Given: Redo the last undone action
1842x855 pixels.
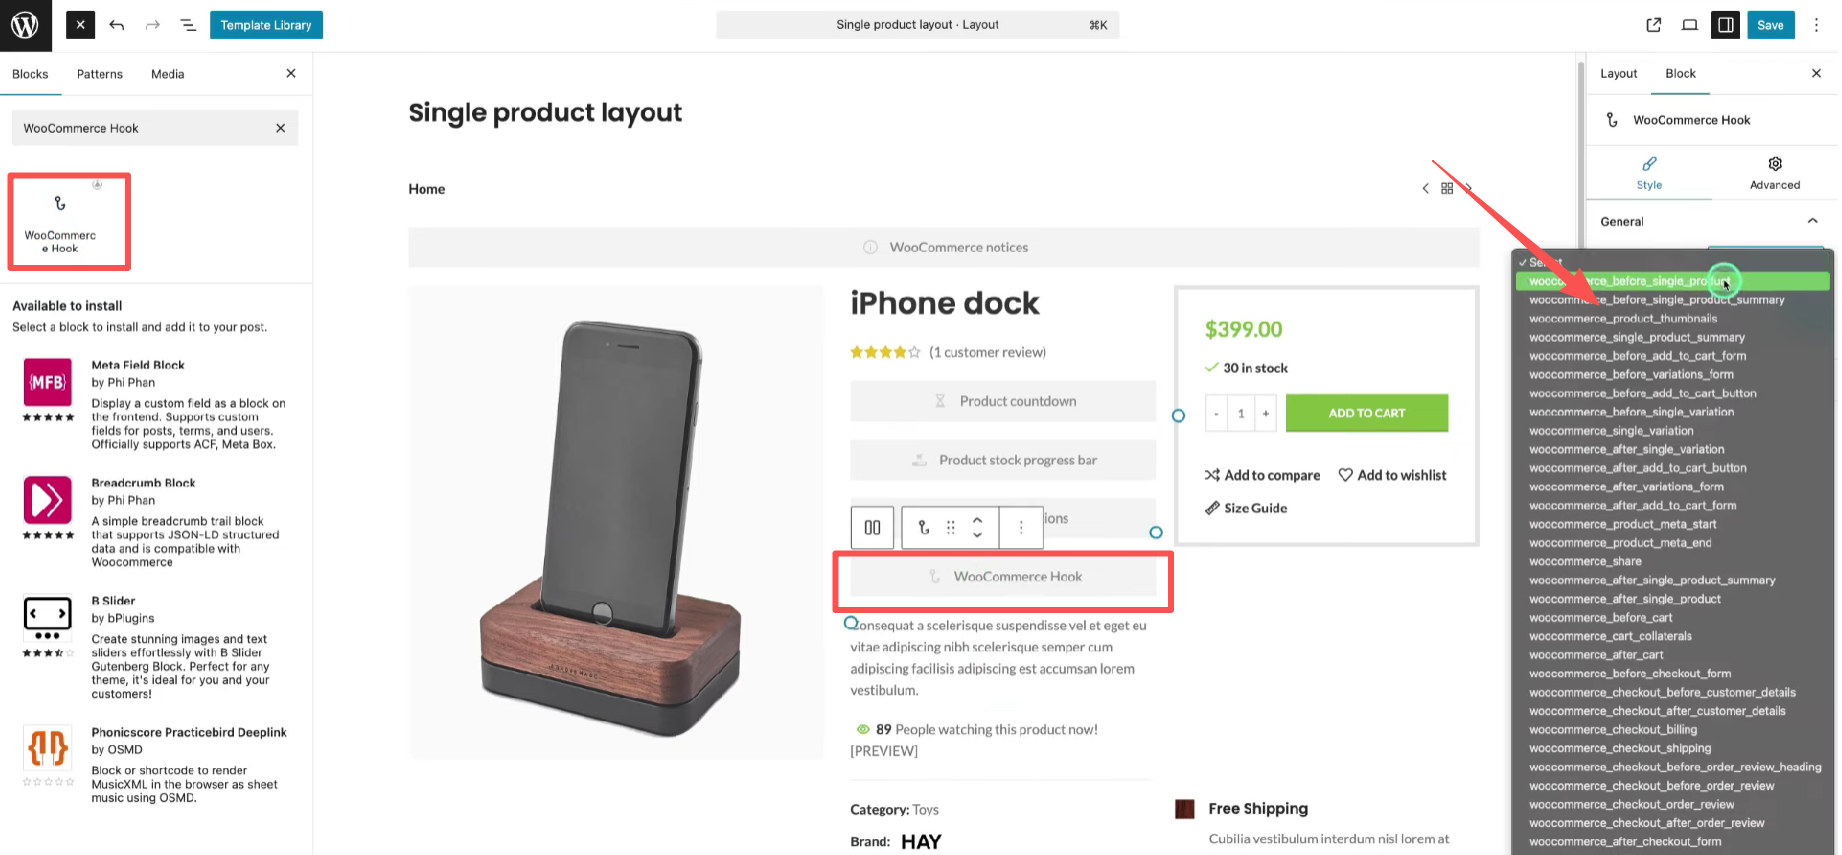Looking at the screenshot, I should [152, 25].
